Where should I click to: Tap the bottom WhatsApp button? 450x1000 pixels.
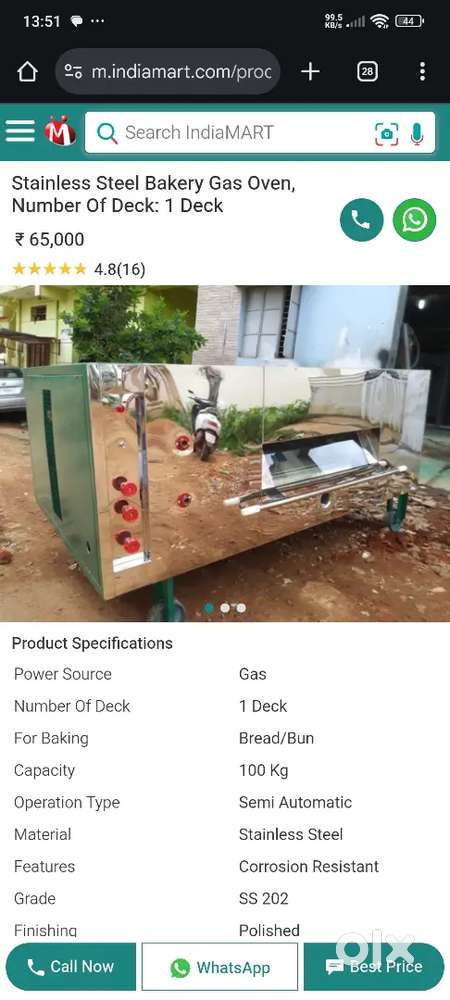click(x=219, y=967)
